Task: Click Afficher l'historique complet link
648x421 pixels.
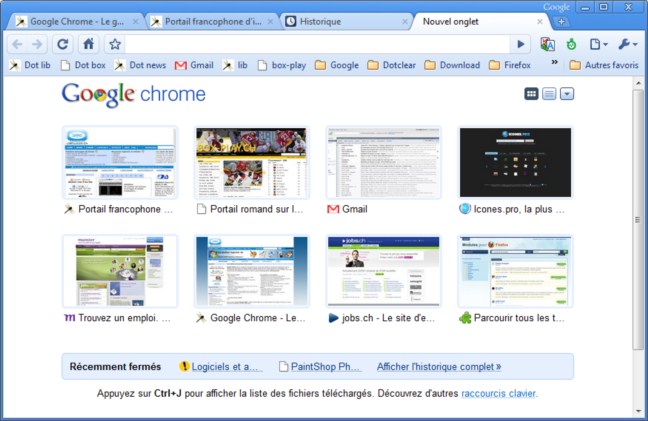Action: tap(439, 366)
